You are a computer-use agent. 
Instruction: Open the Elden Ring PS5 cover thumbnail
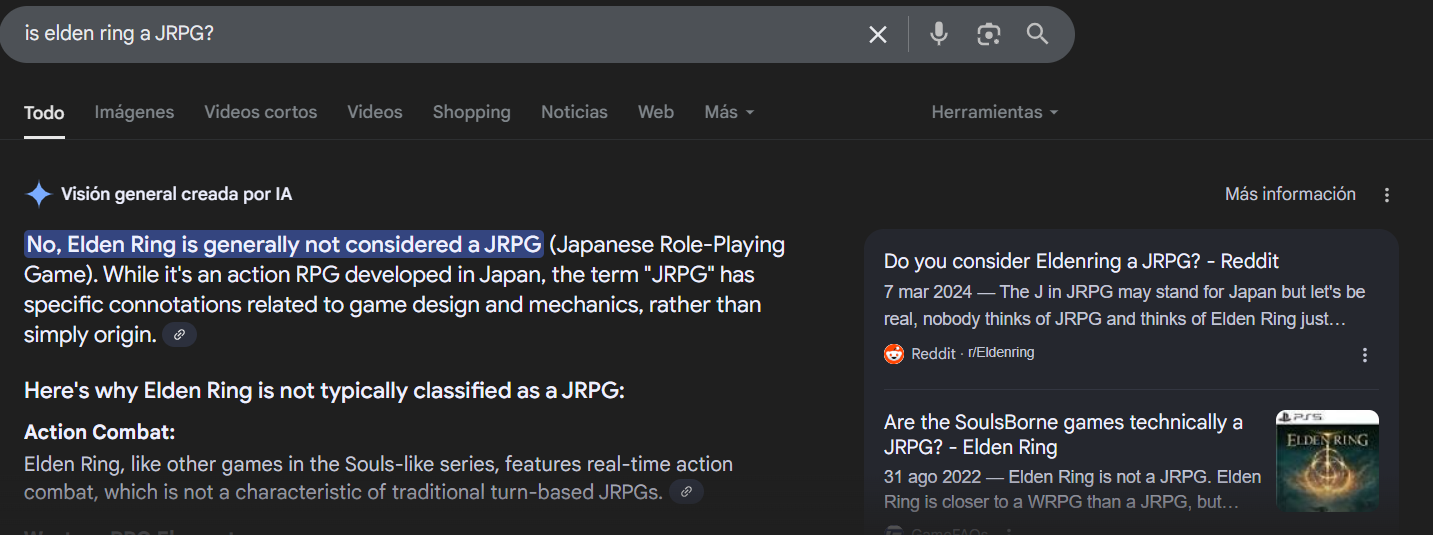pos(1327,460)
